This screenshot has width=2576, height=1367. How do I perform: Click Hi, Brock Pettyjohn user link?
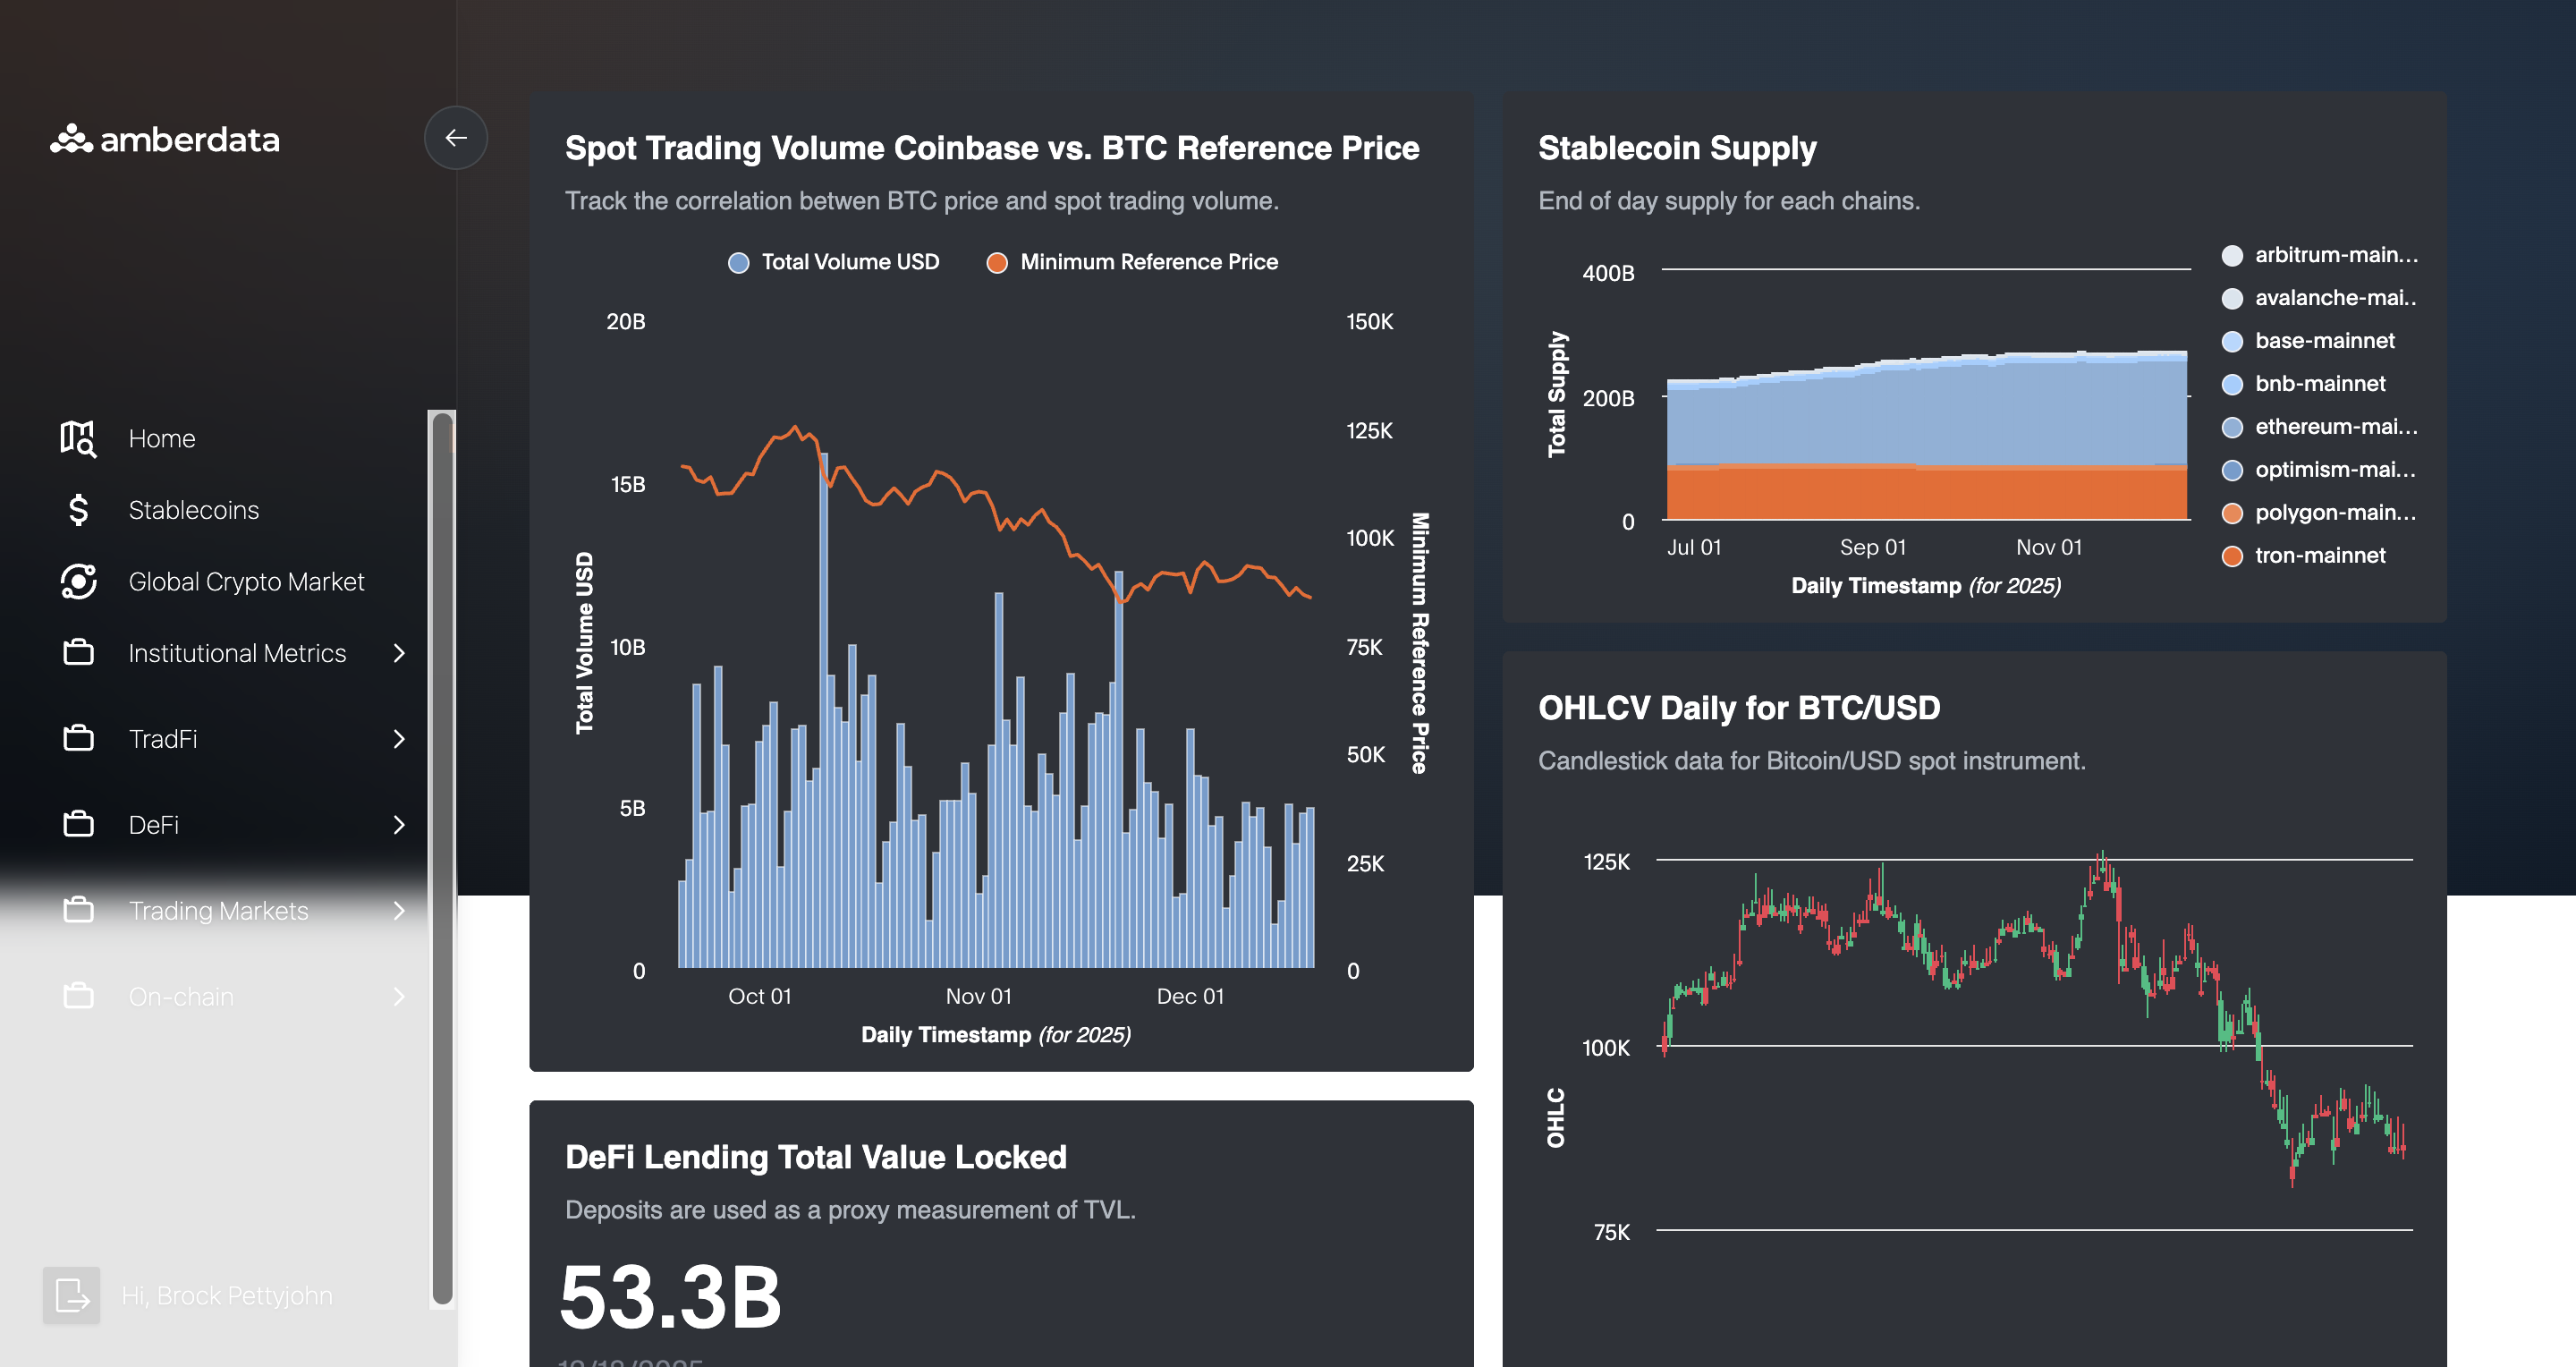226,1295
